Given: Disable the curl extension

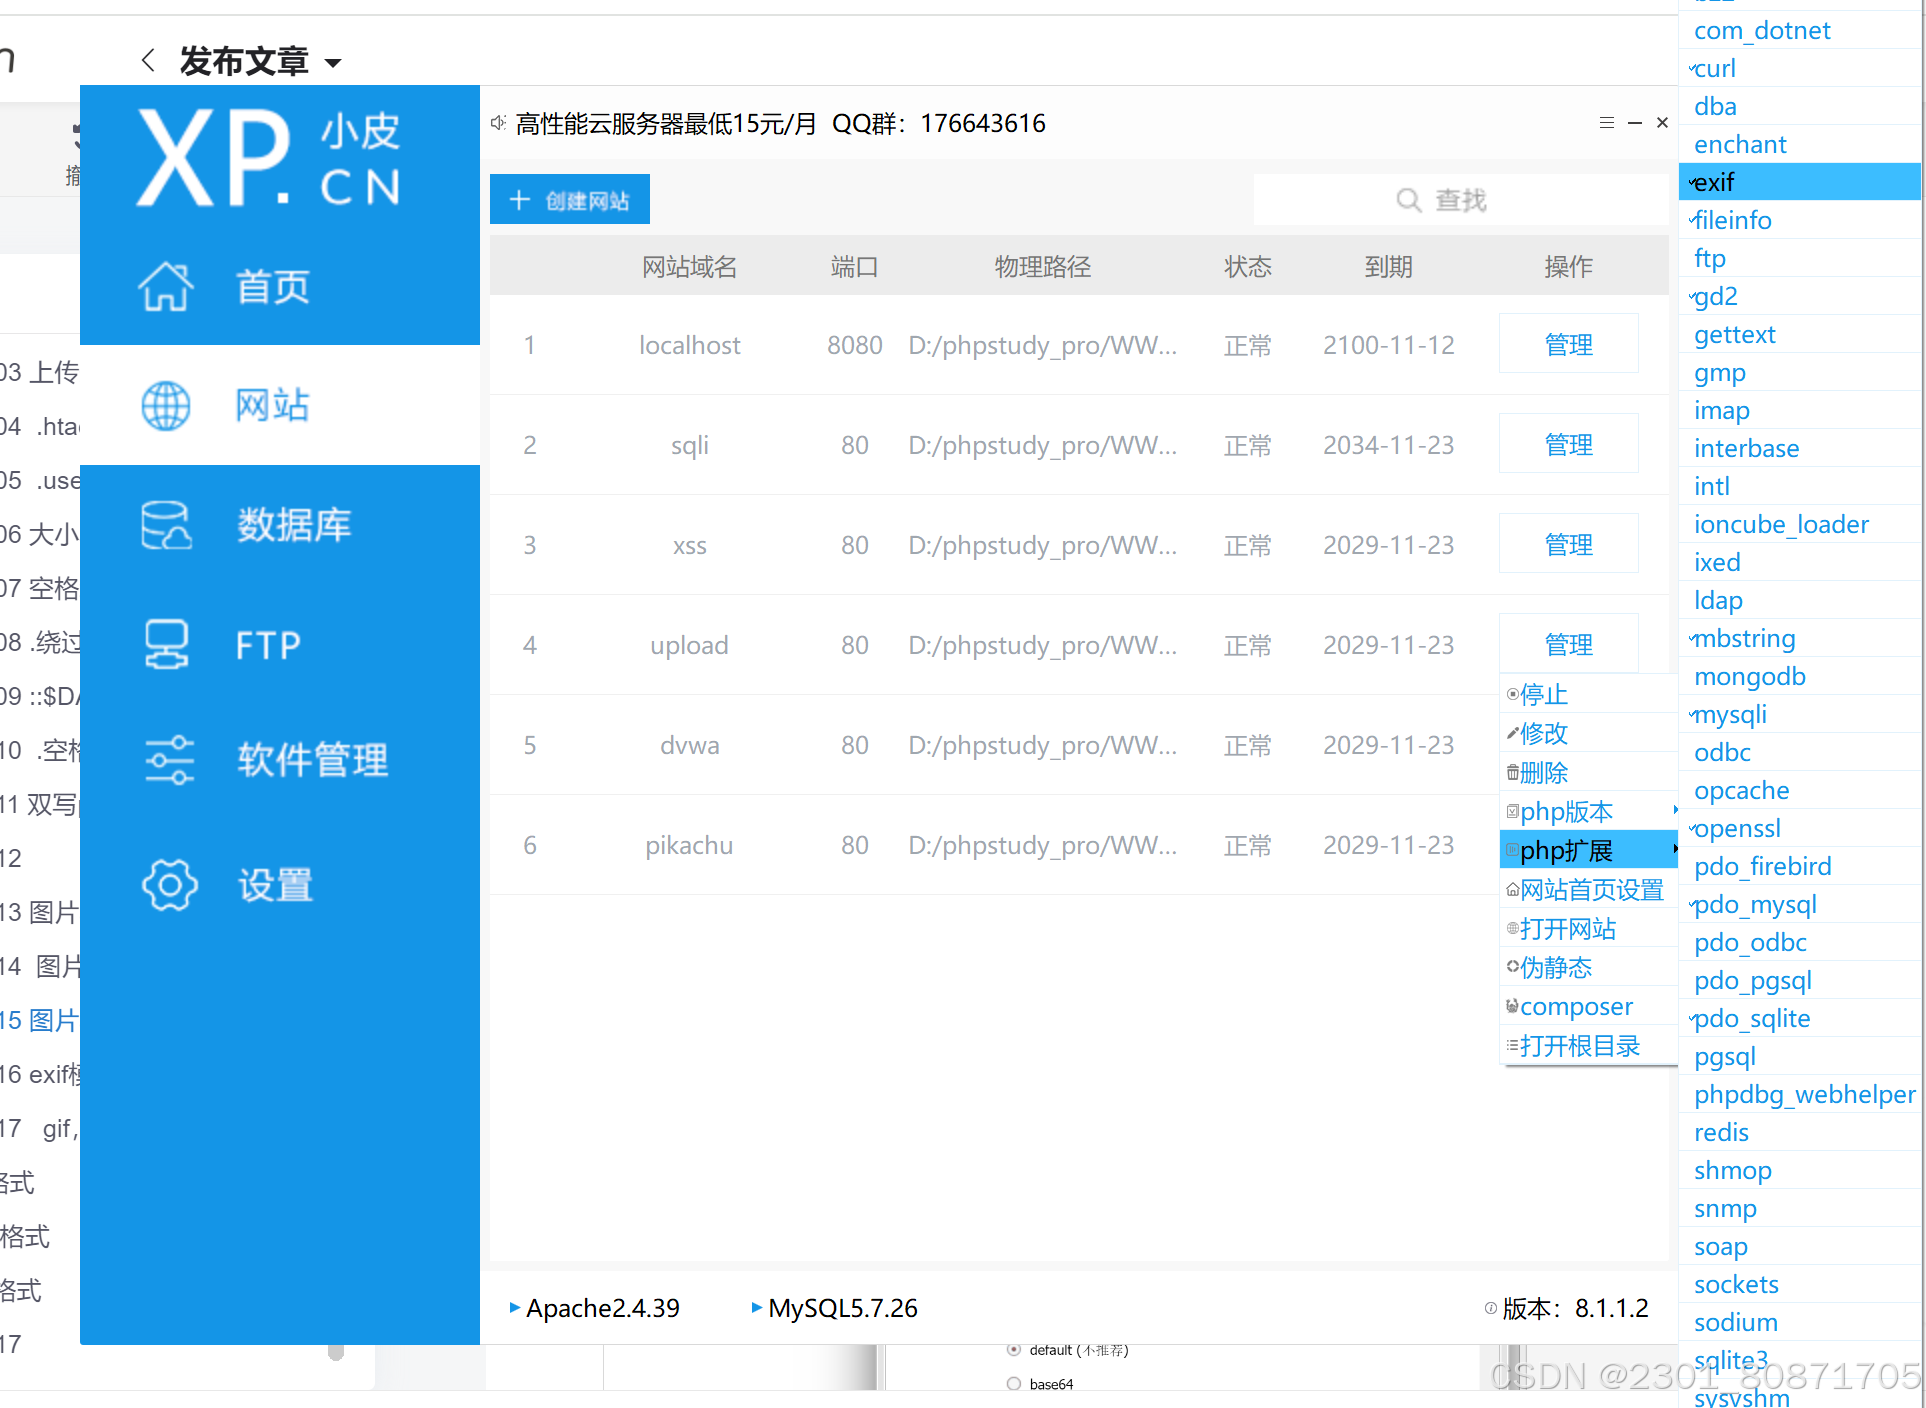Looking at the screenshot, I should click(1715, 68).
